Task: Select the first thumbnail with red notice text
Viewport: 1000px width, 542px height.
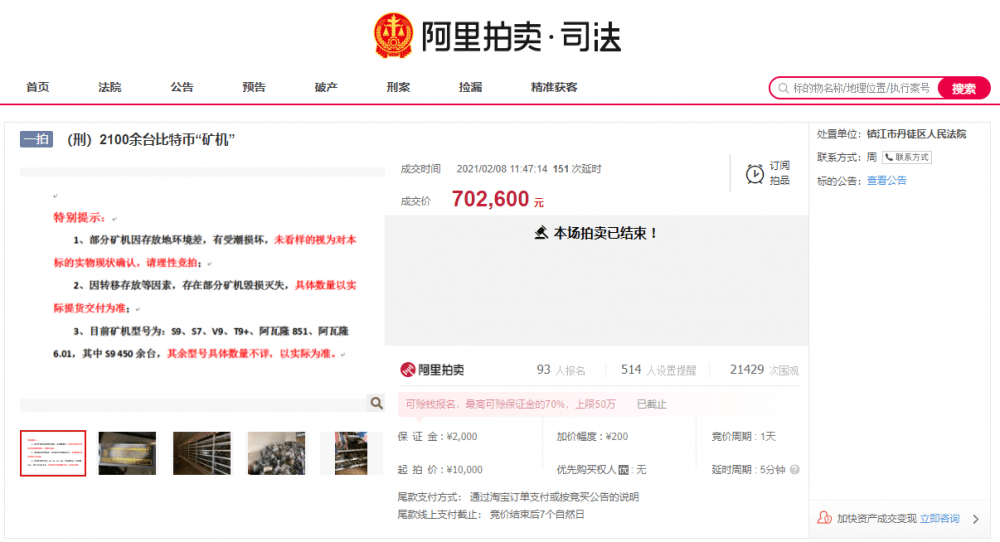Action: click(x=53, y=453)
